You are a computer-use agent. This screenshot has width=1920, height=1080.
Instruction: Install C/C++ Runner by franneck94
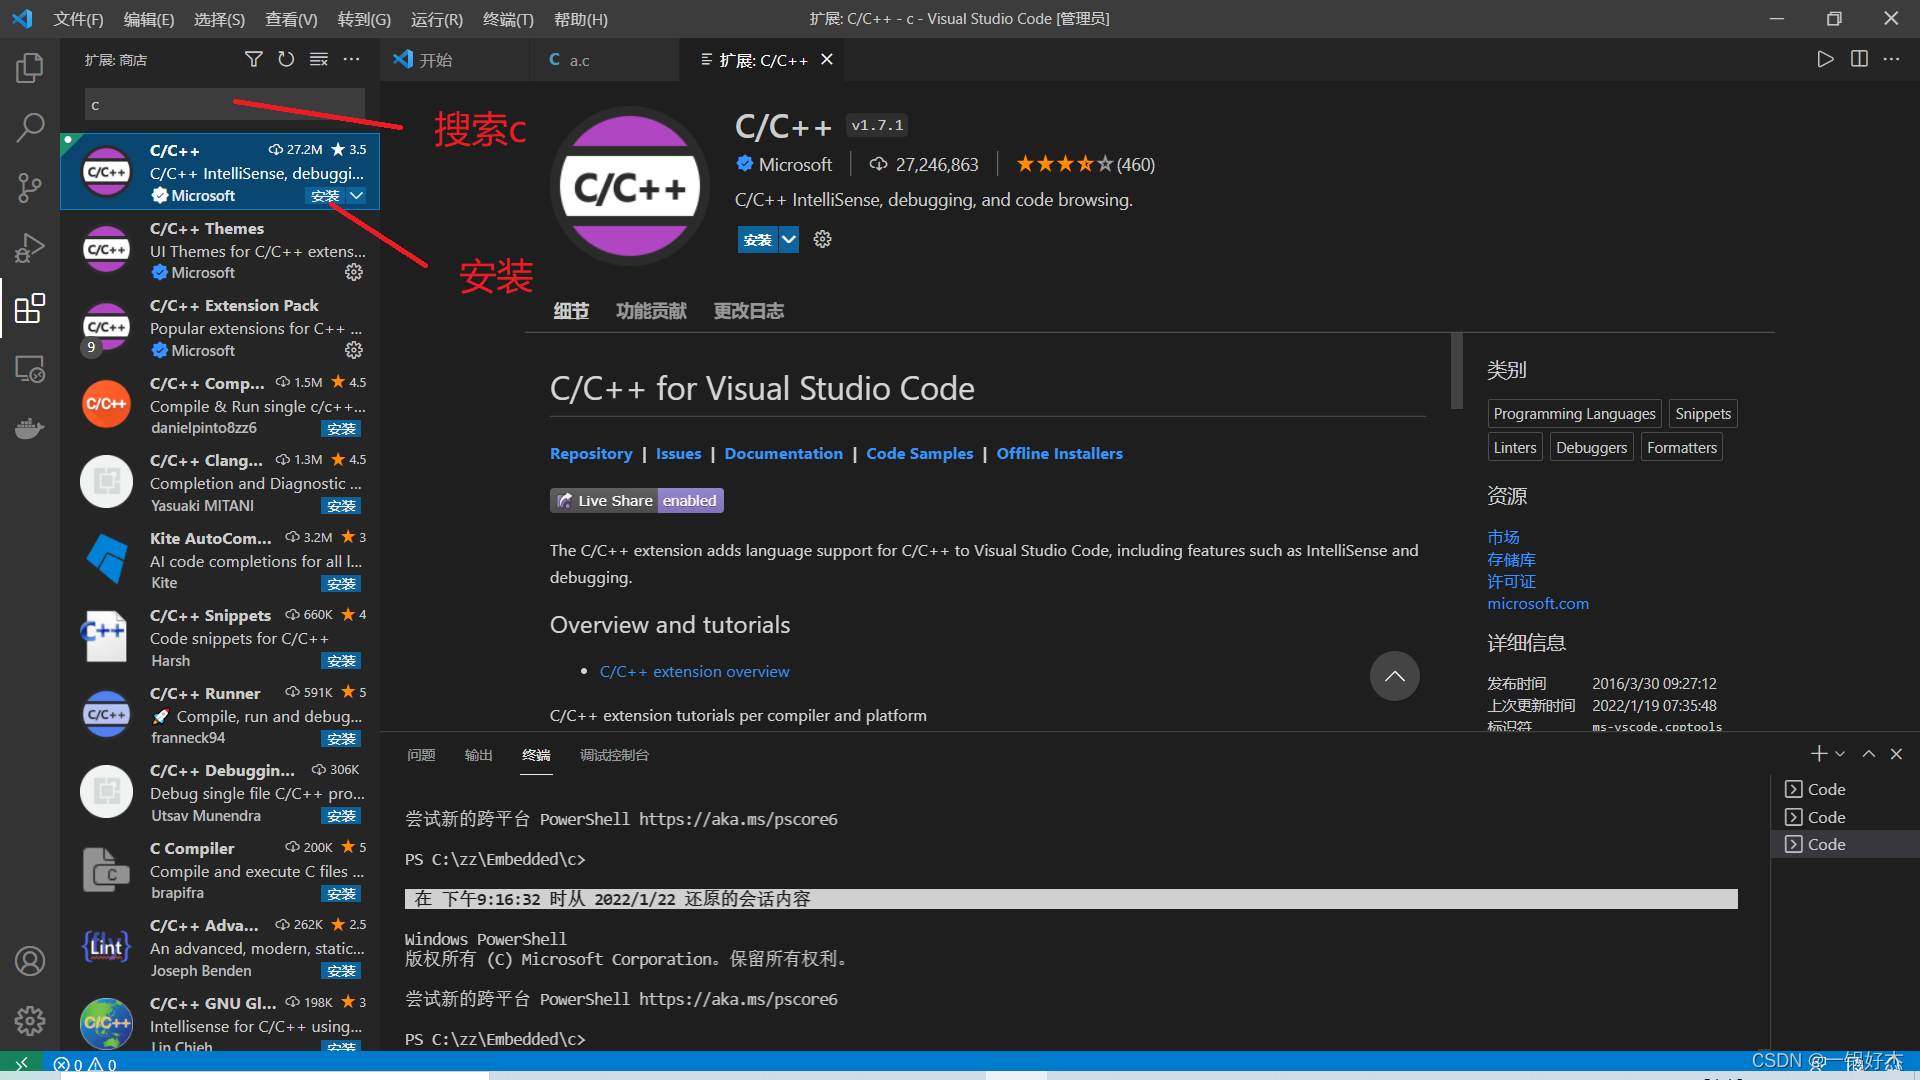(341, 739)
